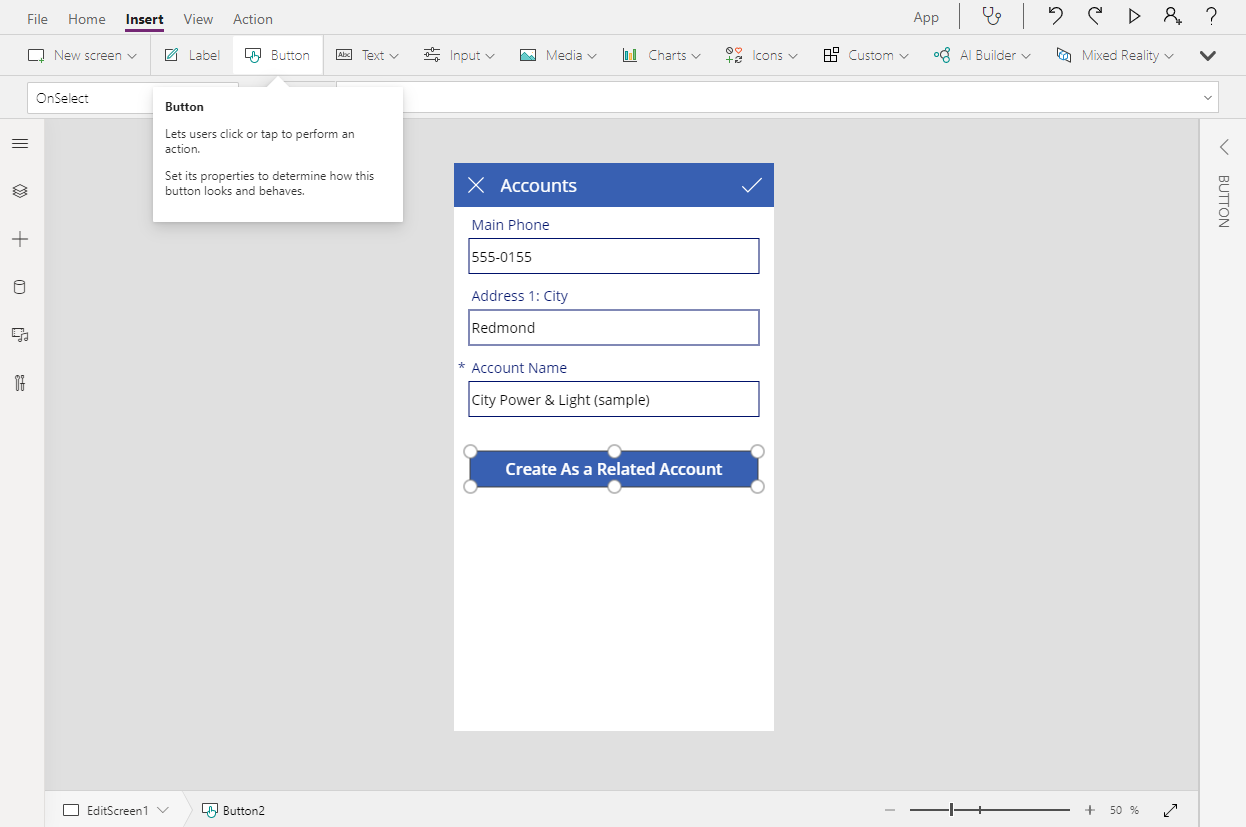Open the Data sources cylinder icon
Screen dimensions: 1246x827
pos(20,287)
